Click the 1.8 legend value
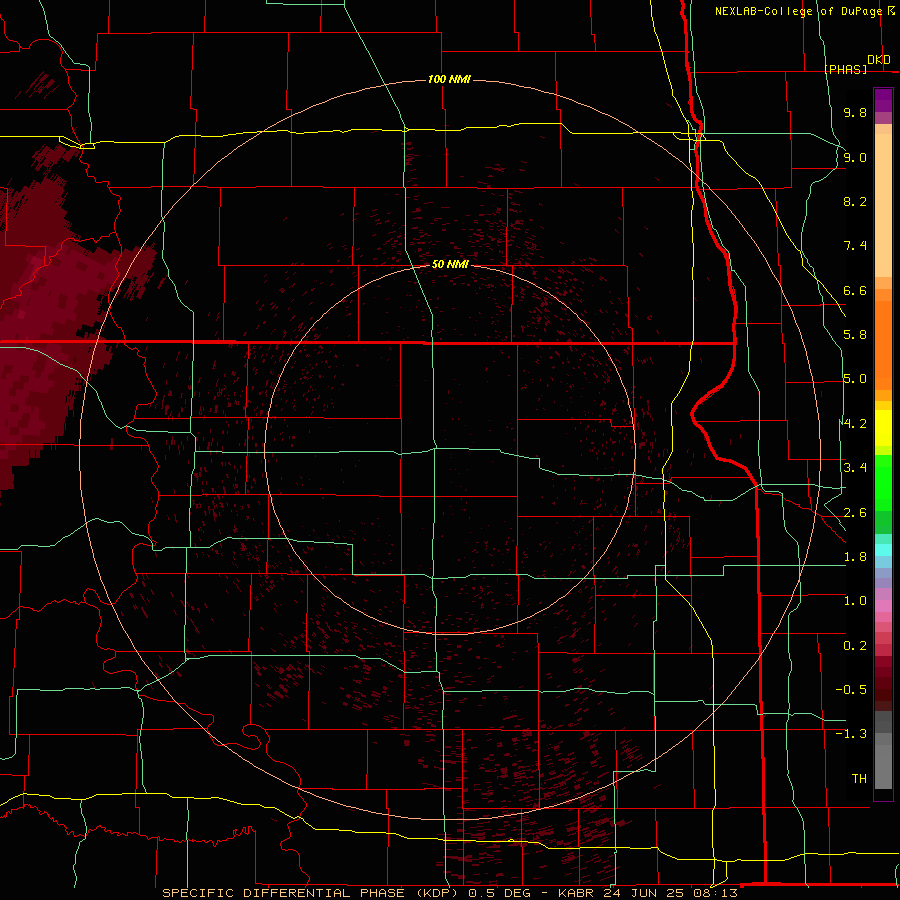 click(x=855, y=557)
